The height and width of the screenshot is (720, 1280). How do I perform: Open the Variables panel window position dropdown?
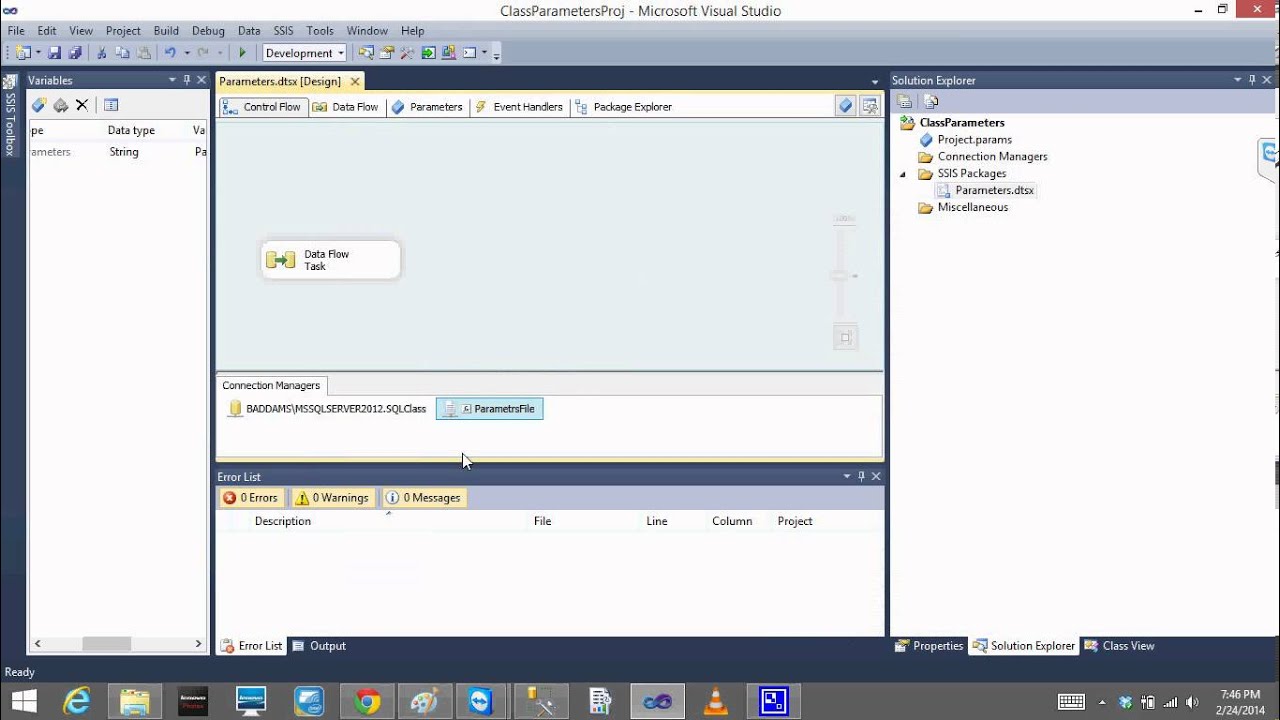coord(172,80)
